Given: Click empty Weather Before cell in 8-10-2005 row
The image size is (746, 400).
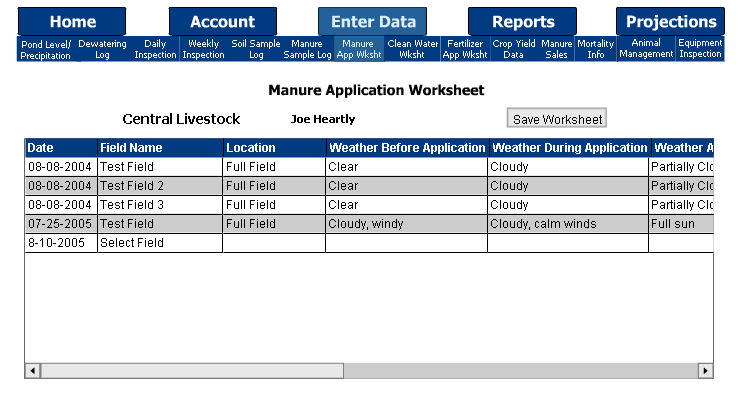Looking at the screenshot, I should 407,243.
